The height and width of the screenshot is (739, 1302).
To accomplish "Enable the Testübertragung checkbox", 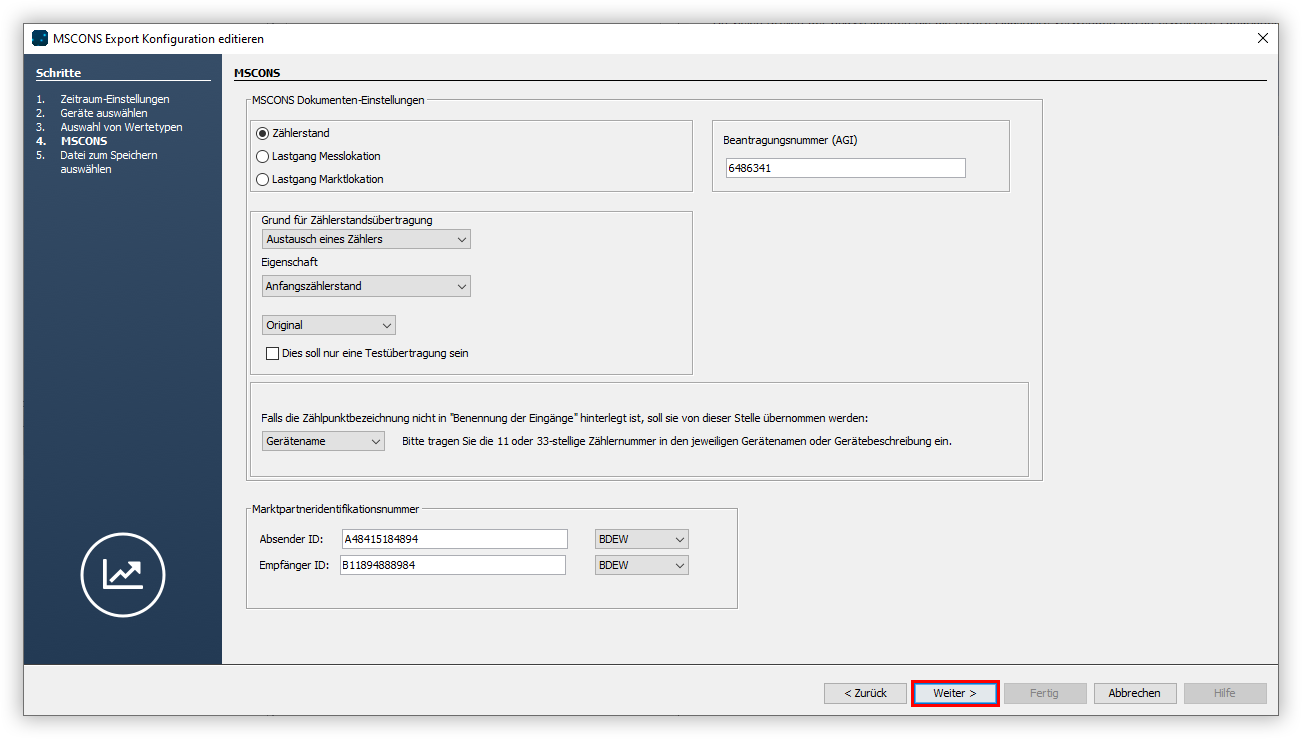I will (x=272, y=352).
